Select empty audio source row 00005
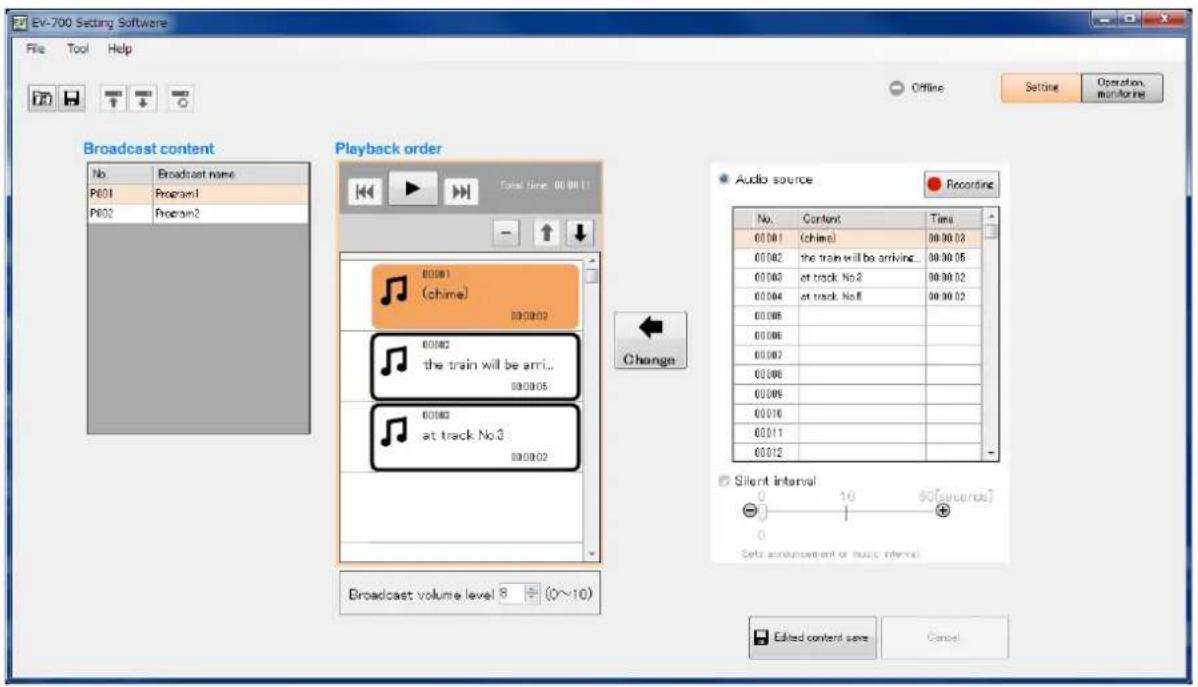The height and width of the screenshot is (687, 1198). pos(857,316)
